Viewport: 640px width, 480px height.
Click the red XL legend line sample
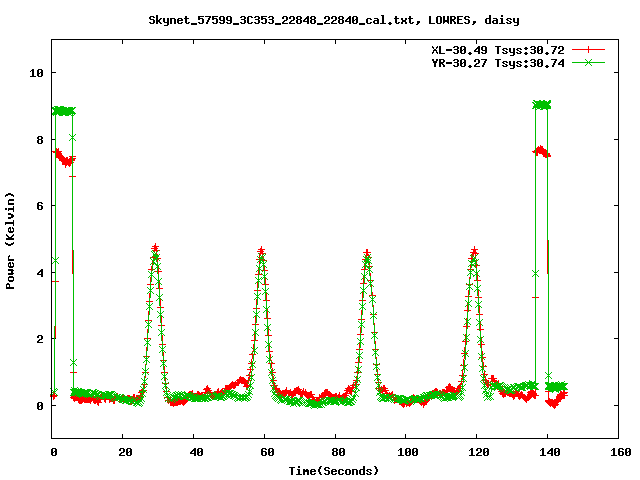tap(588, 50)
